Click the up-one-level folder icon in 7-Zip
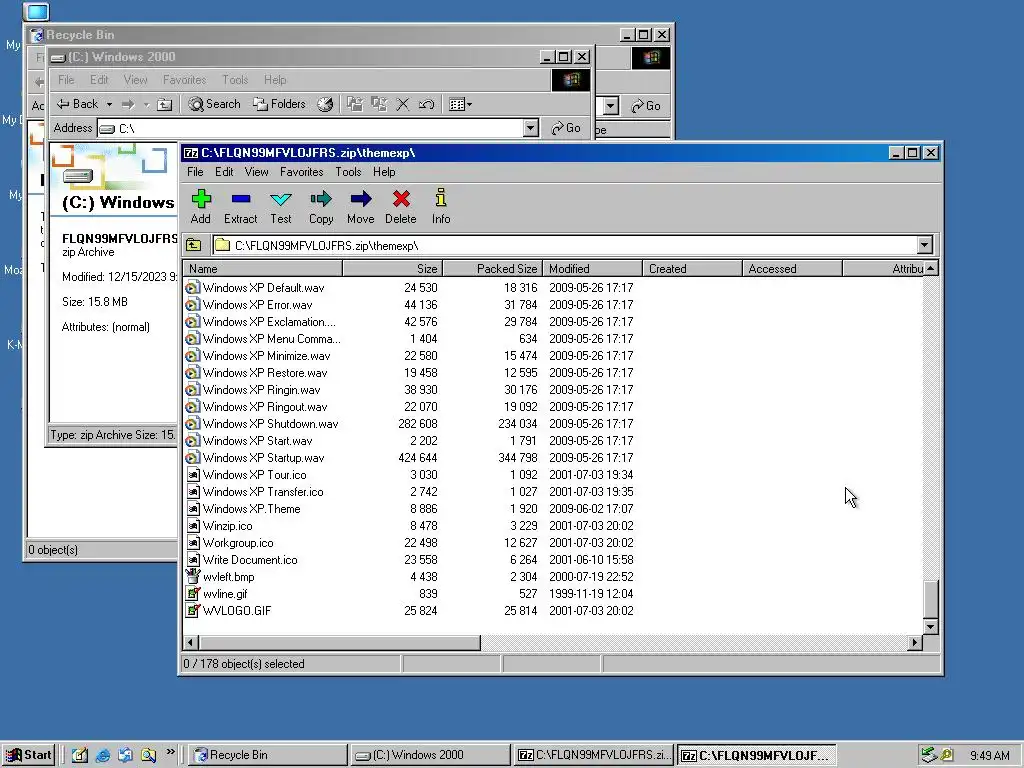Viewport: 1024px width, 768px height. pos(193,246)
